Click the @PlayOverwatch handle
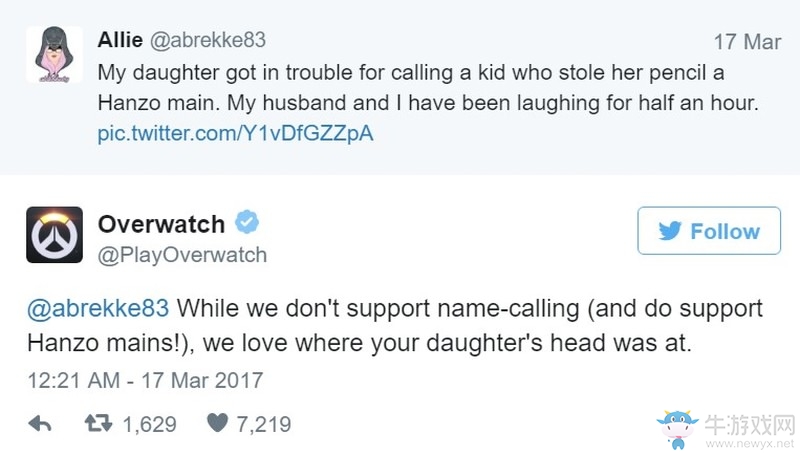This screenshot has height=455, width=800. tap(182, 255)
